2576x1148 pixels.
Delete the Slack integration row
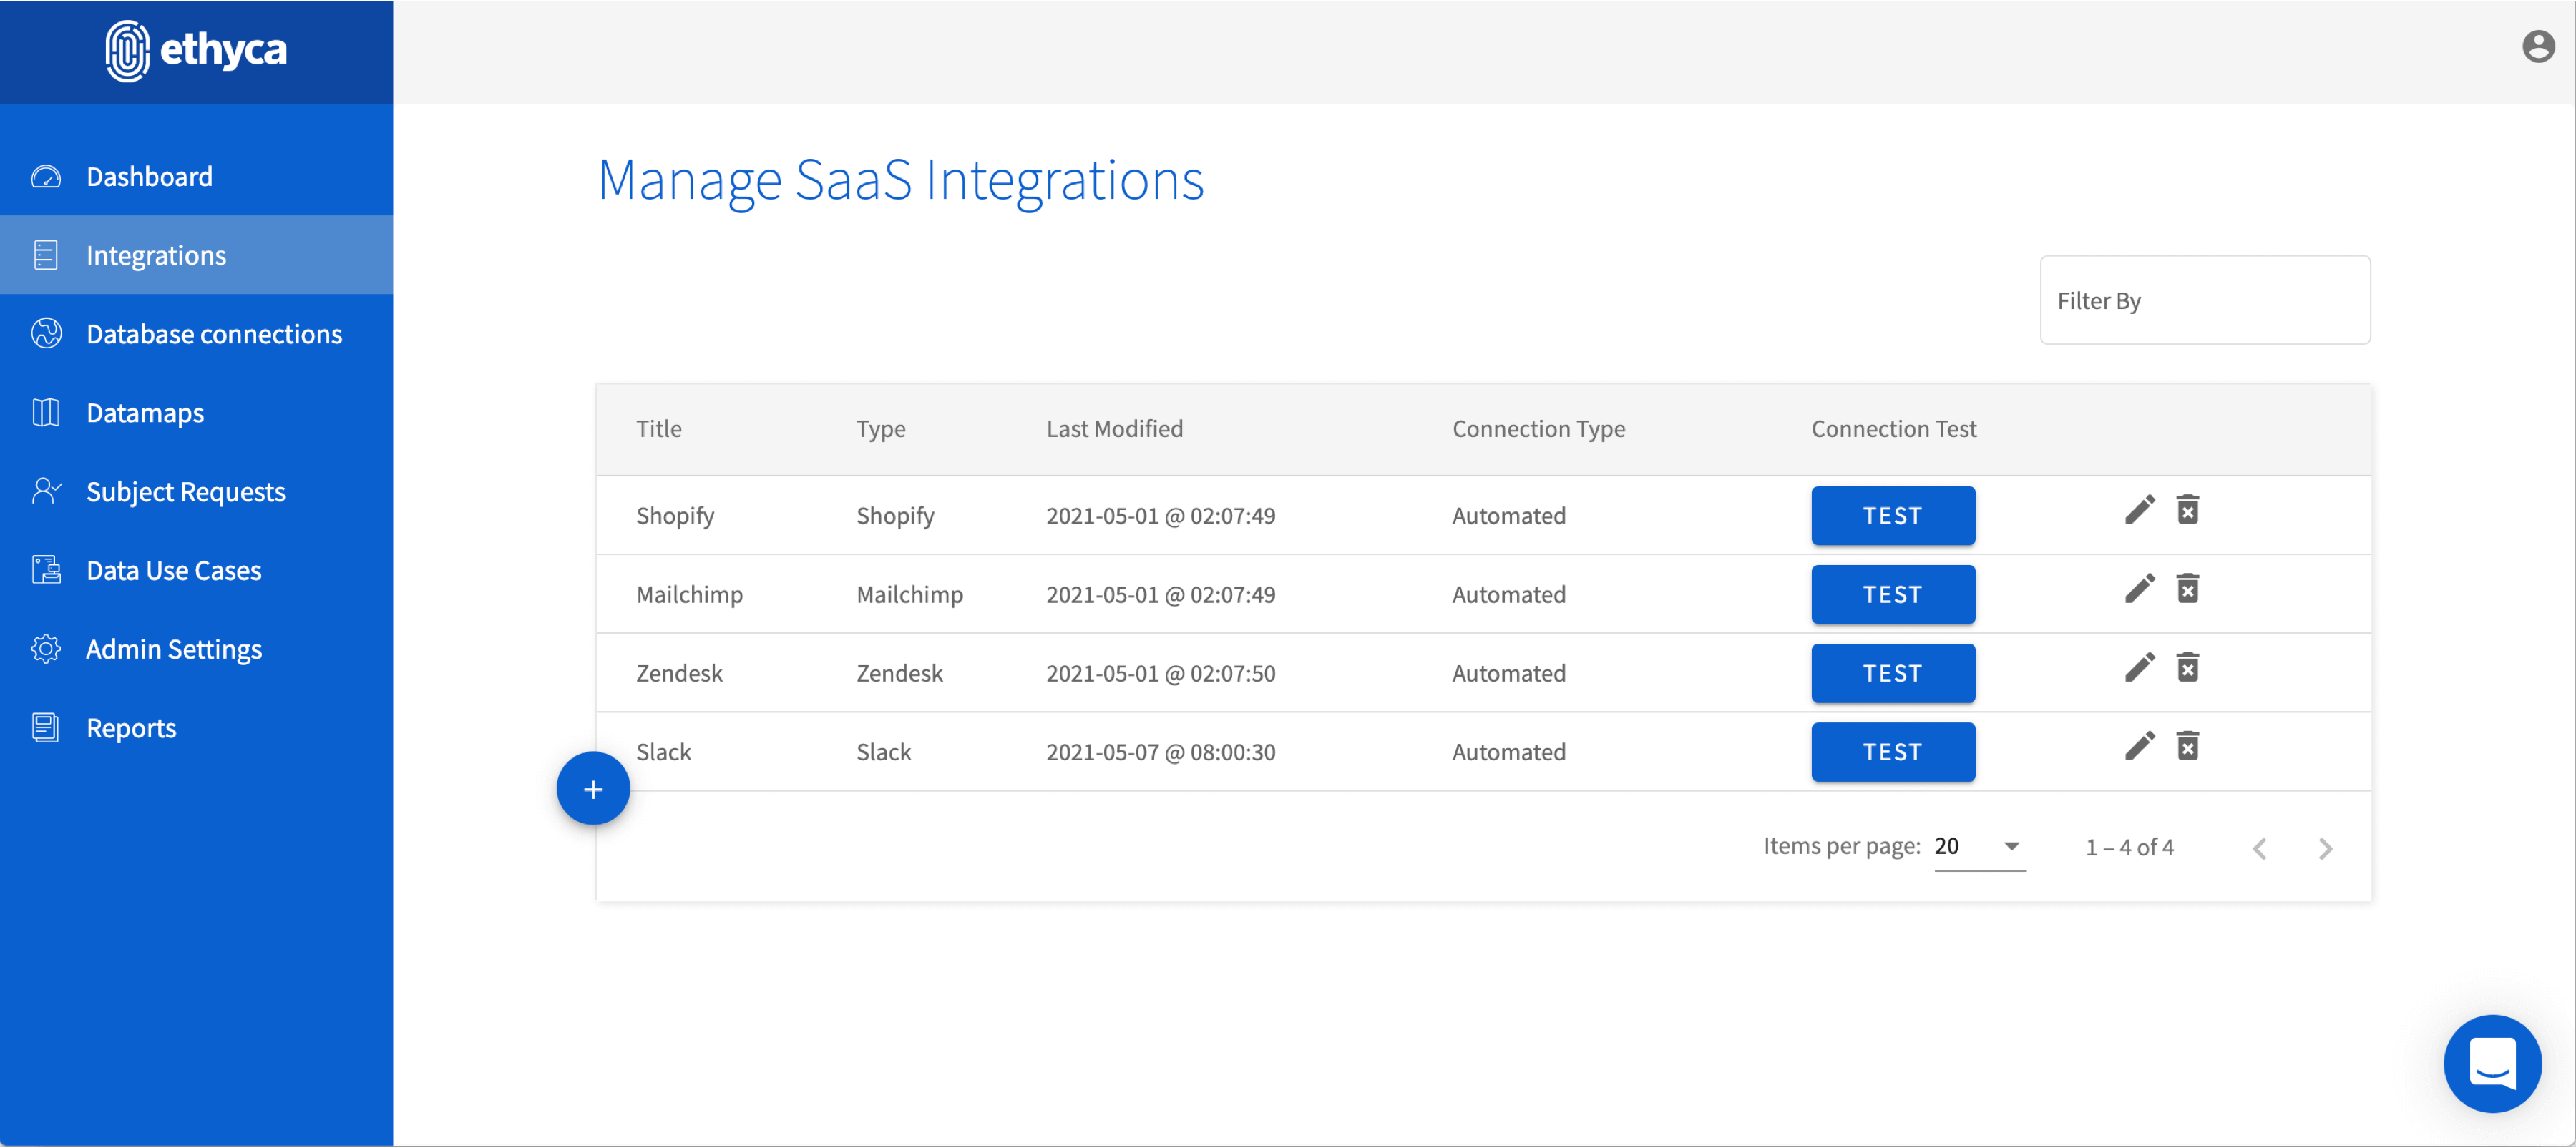[2187, 746]
